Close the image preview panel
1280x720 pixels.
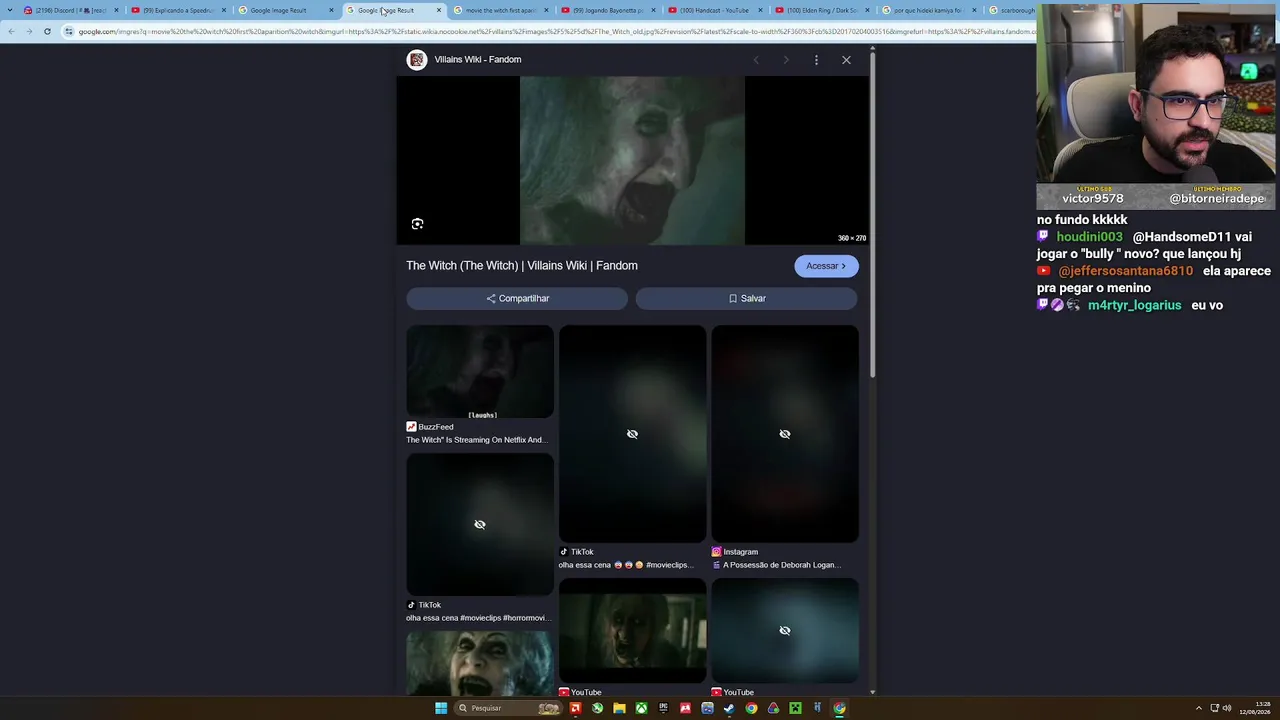point(846,60)
